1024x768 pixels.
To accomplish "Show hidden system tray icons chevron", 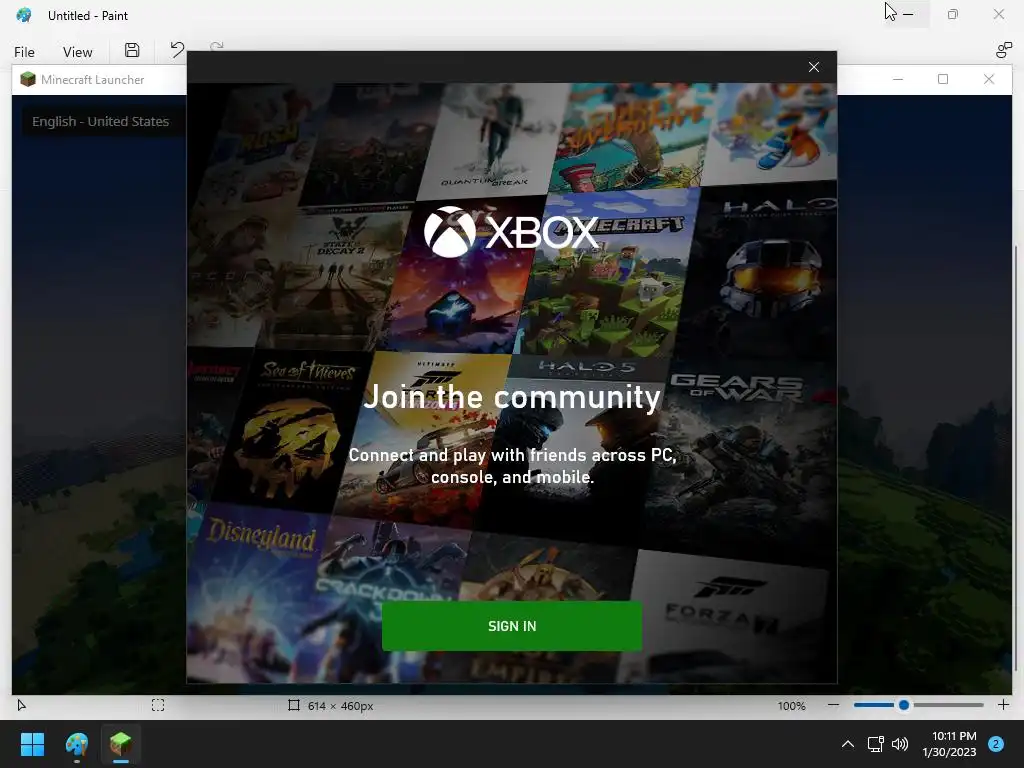I will click(x=848, y=744).
